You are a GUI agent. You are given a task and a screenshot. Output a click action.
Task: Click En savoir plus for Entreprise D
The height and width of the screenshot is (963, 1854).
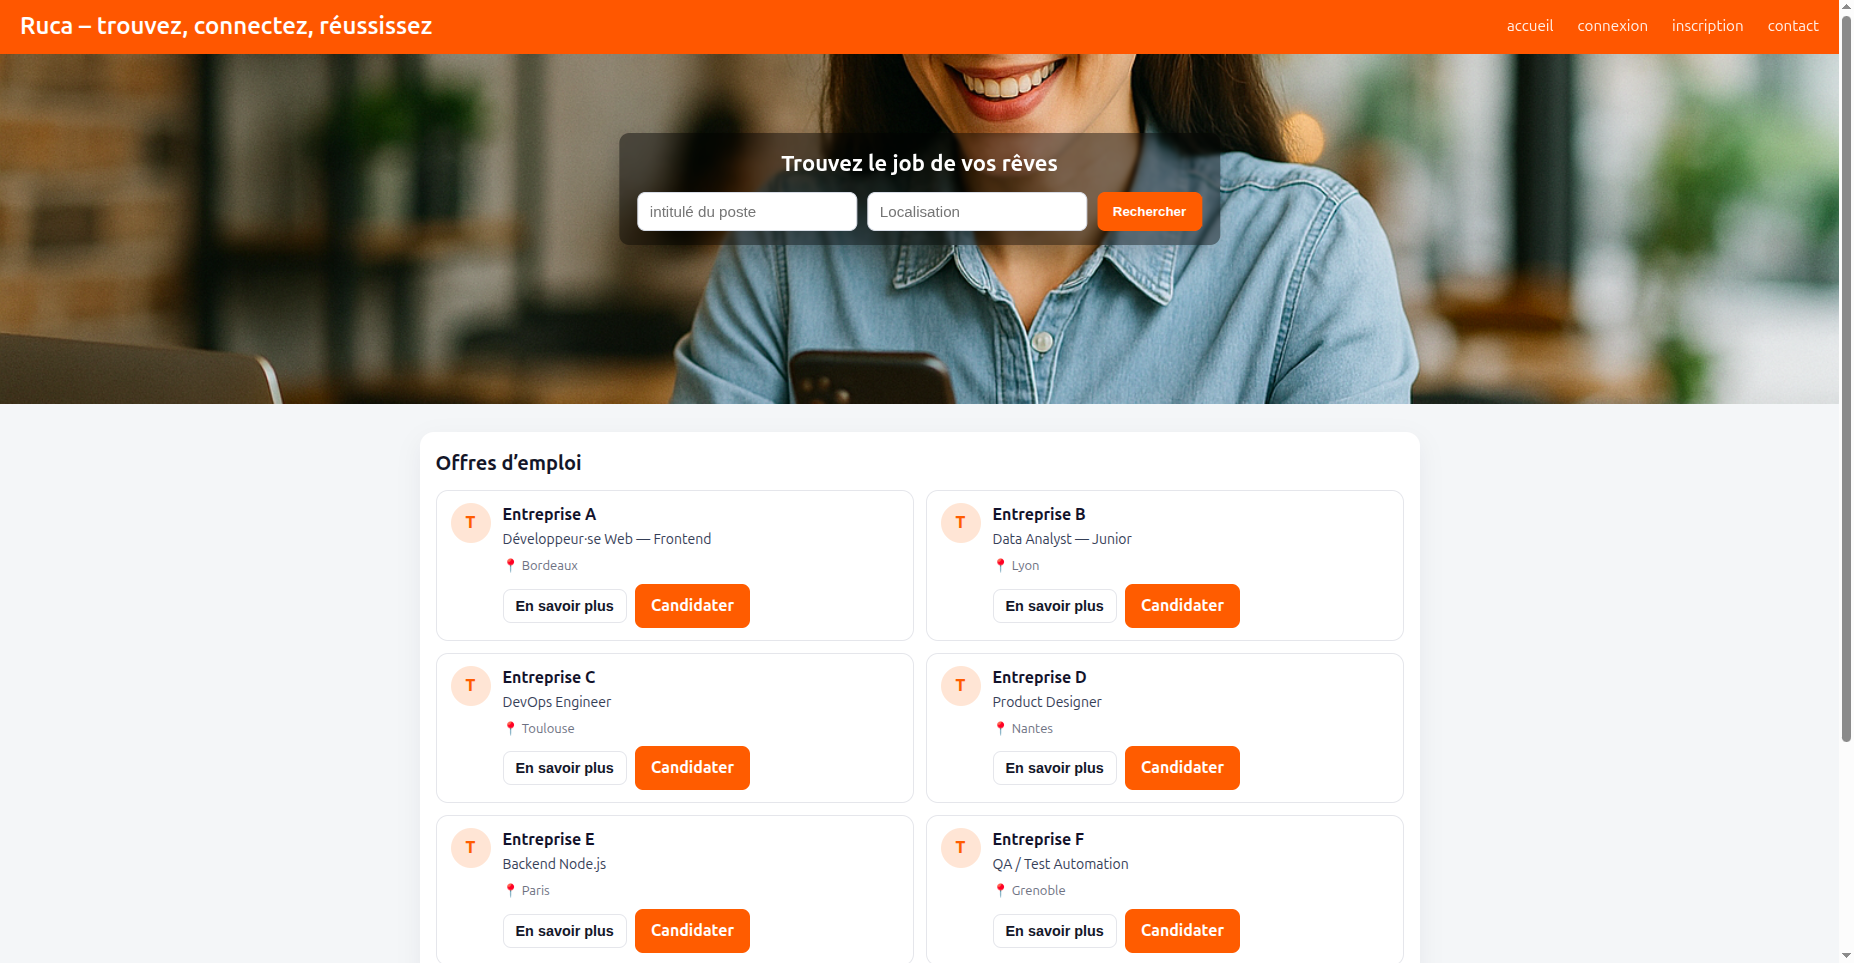[x=1054, y=768]
